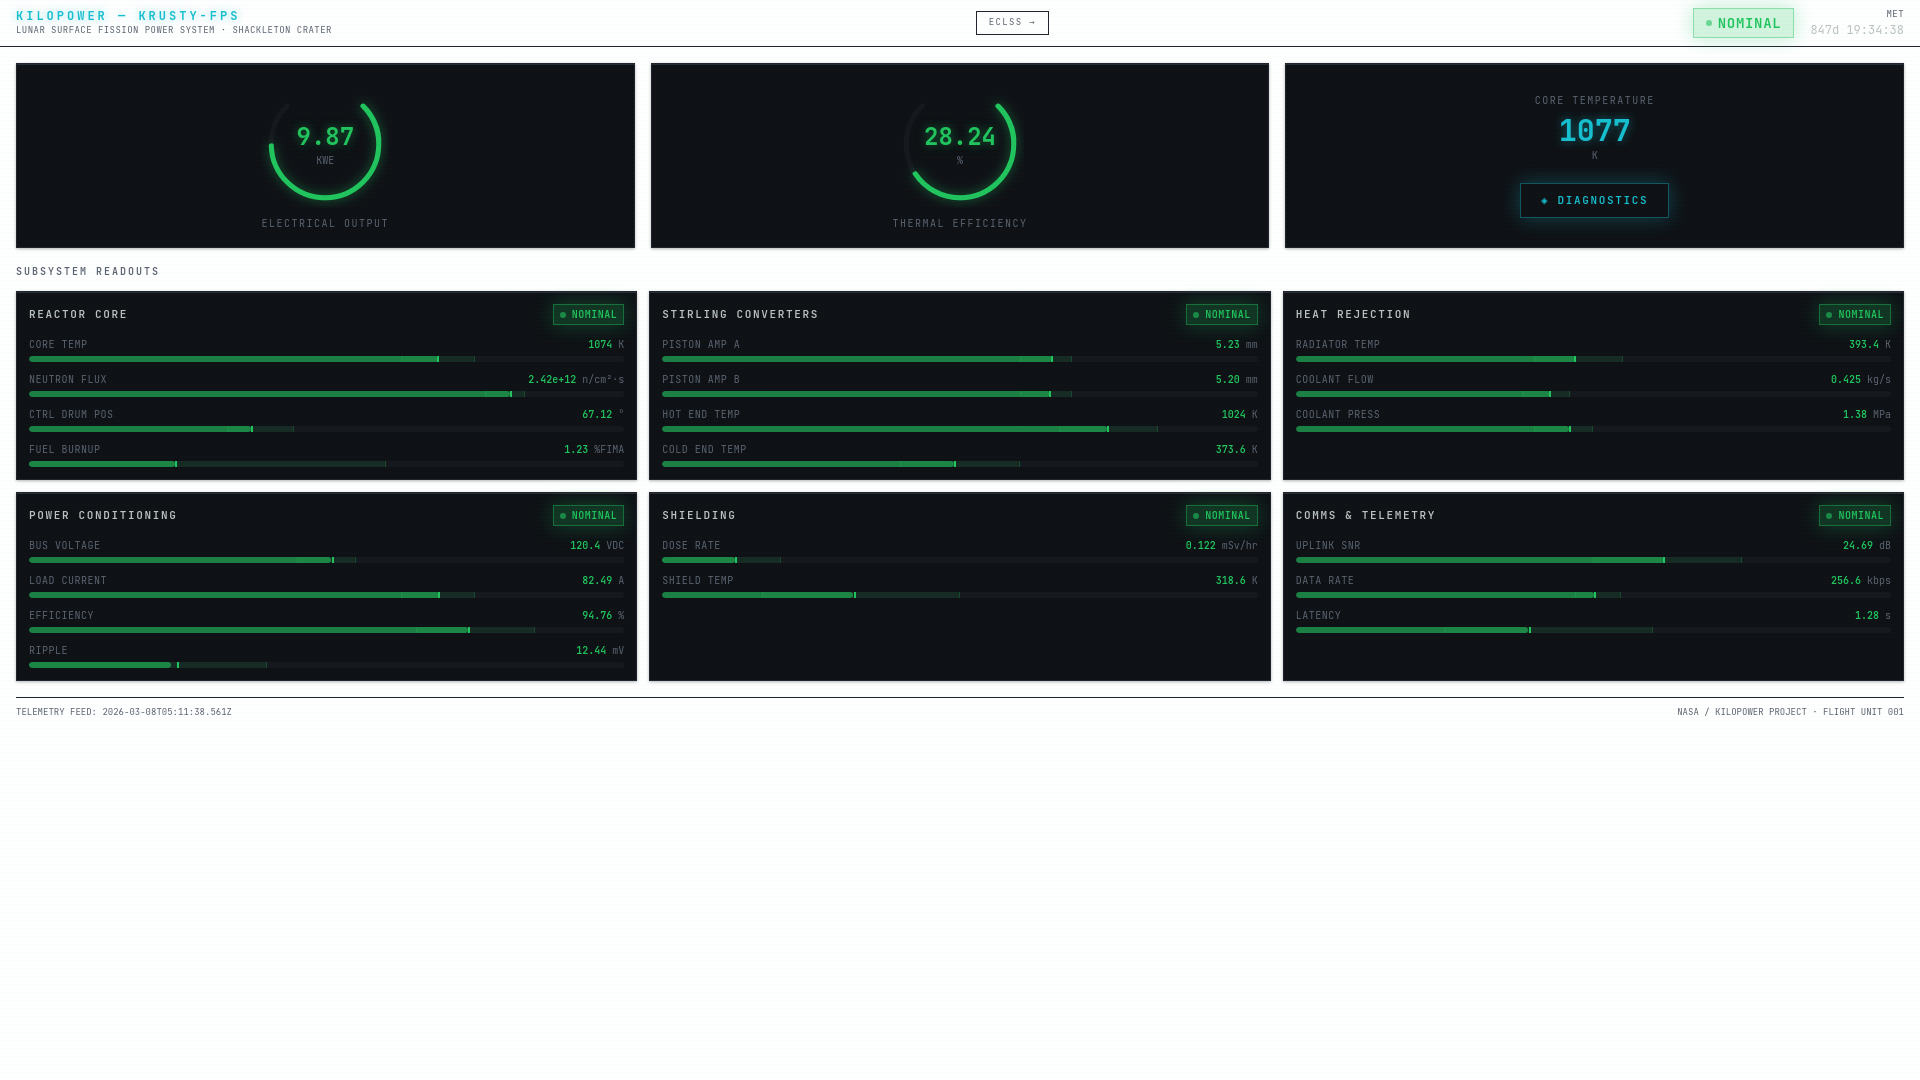
Task: Click the Hot End Temp 1024 K reading
Action: [x=1239, y=415]
